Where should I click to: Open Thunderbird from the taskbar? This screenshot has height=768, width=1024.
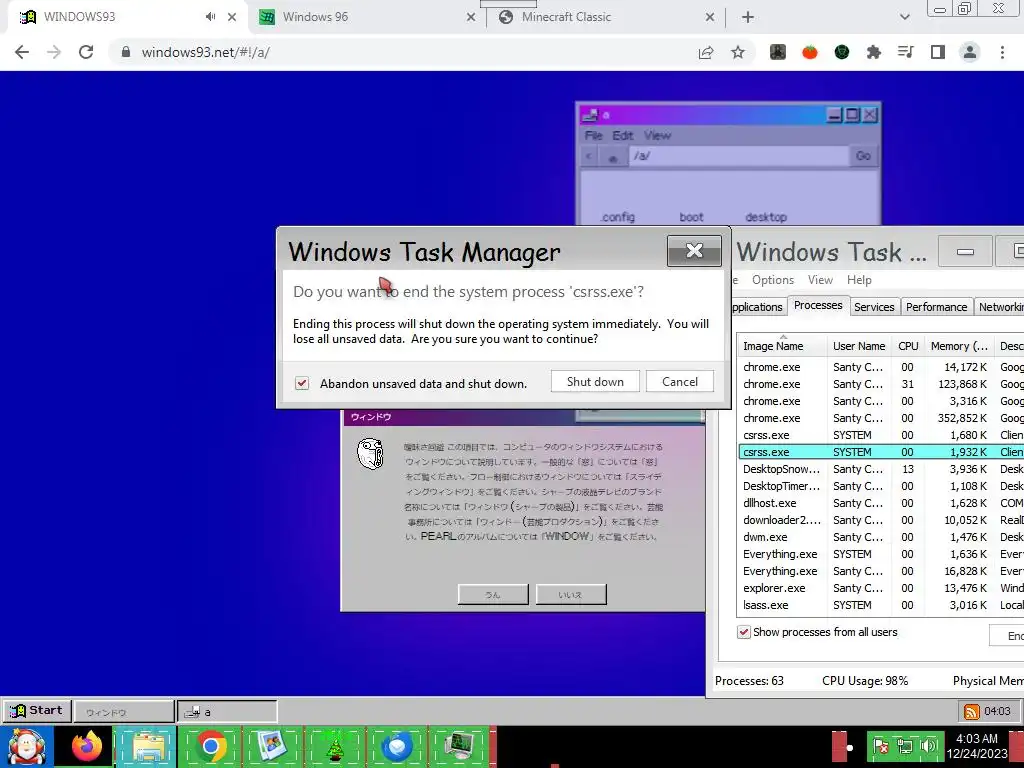coord(396,747)
